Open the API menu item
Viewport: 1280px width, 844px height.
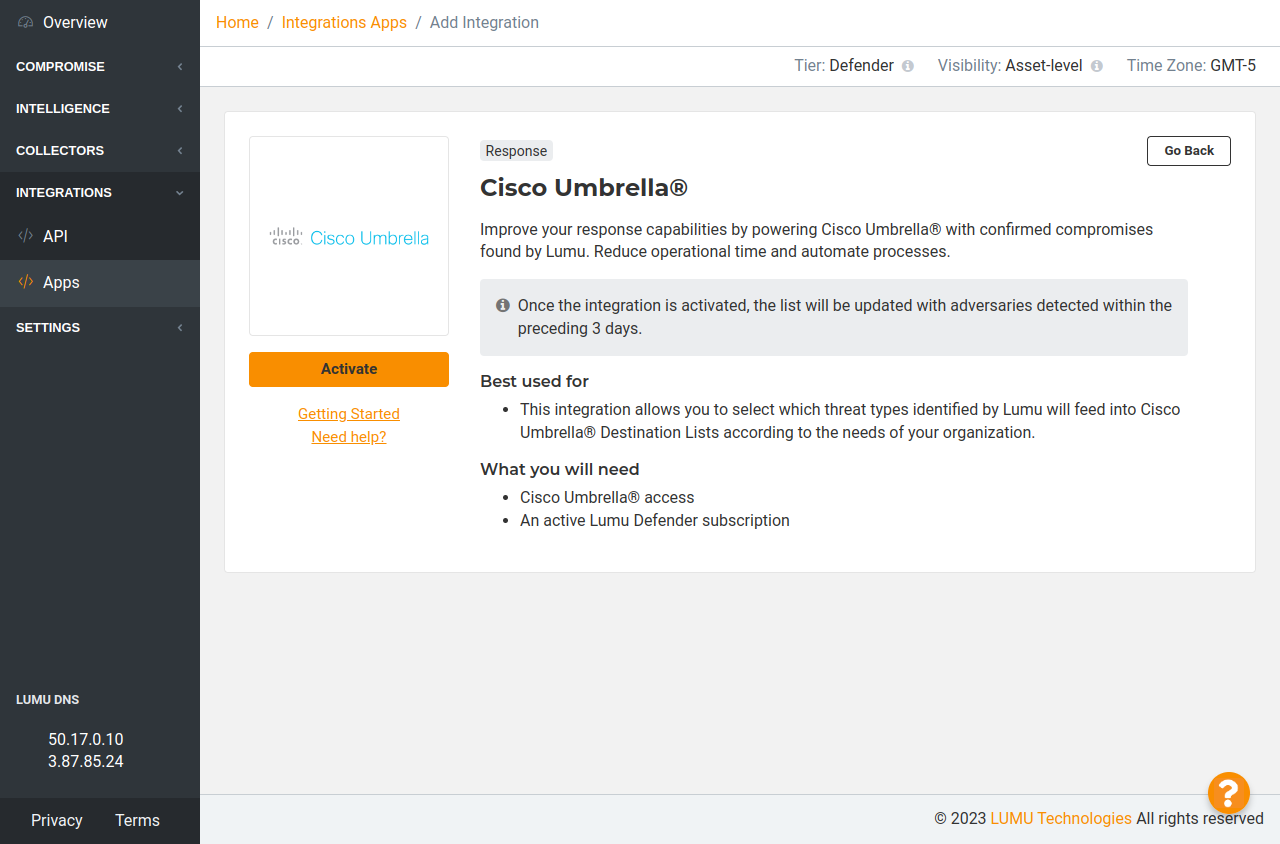55,236
